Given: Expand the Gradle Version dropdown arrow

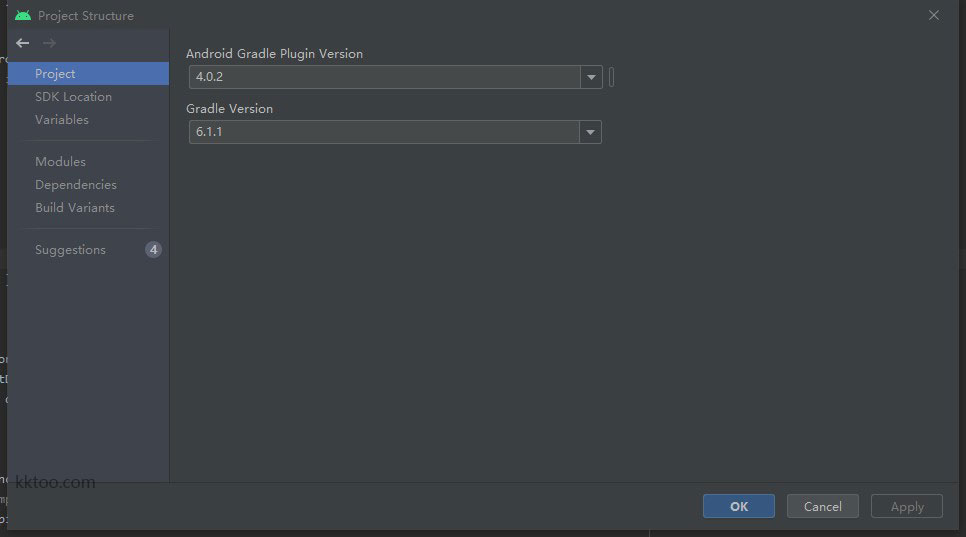Looking at the screenshot, I should point(590,132).
